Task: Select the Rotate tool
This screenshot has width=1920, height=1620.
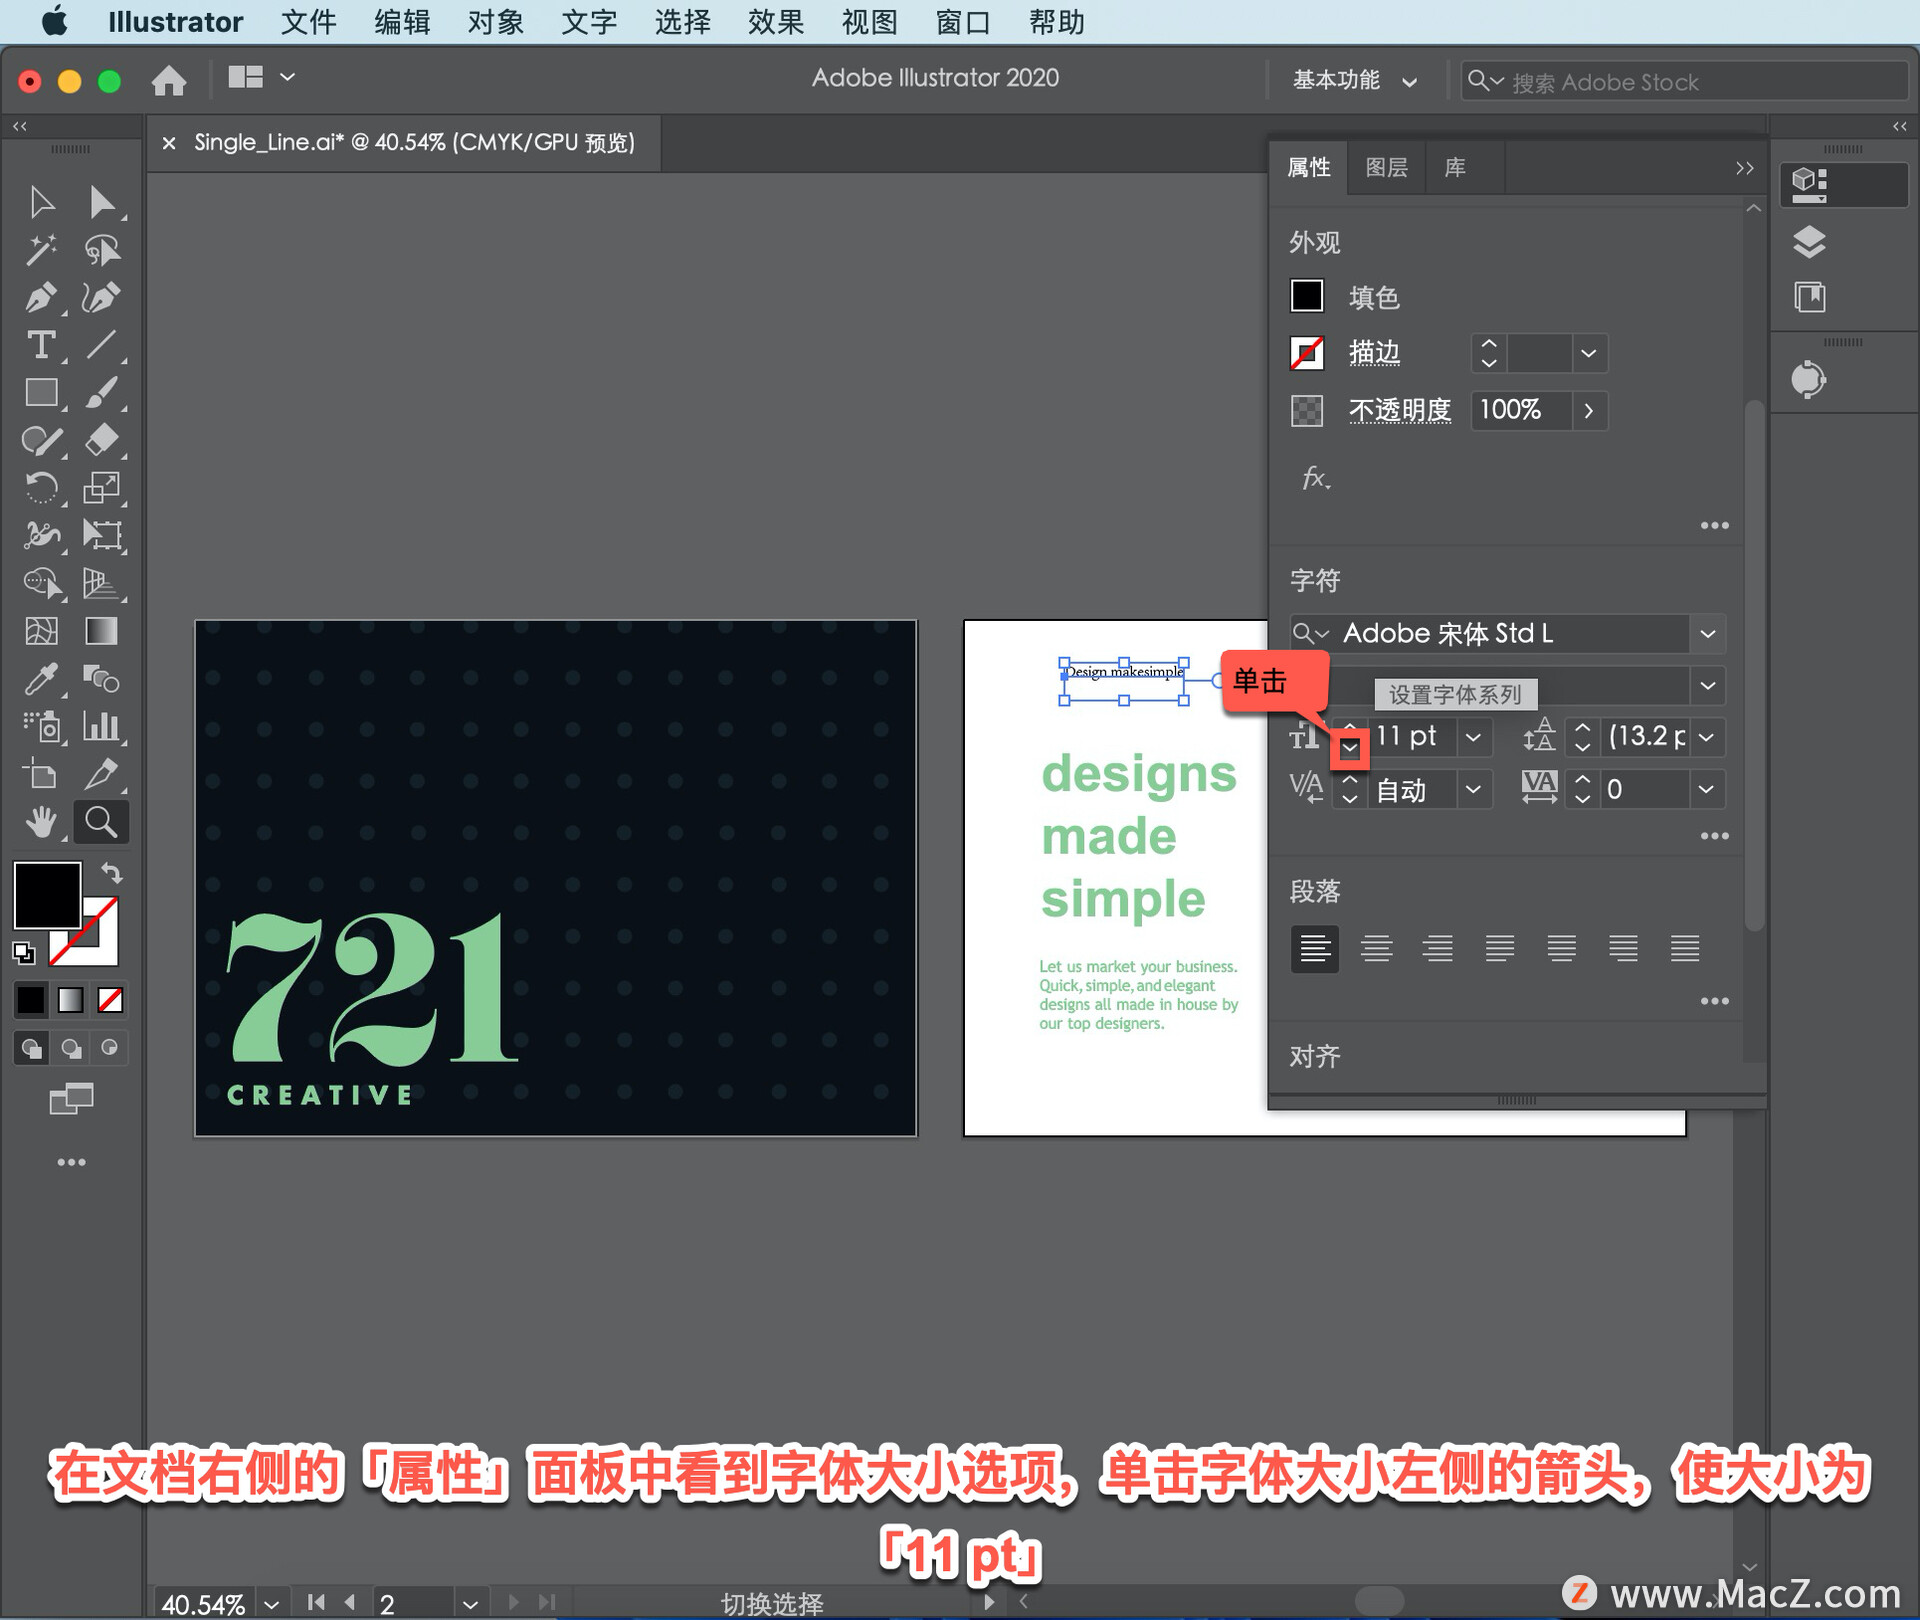Action: [x=40, y=487]
